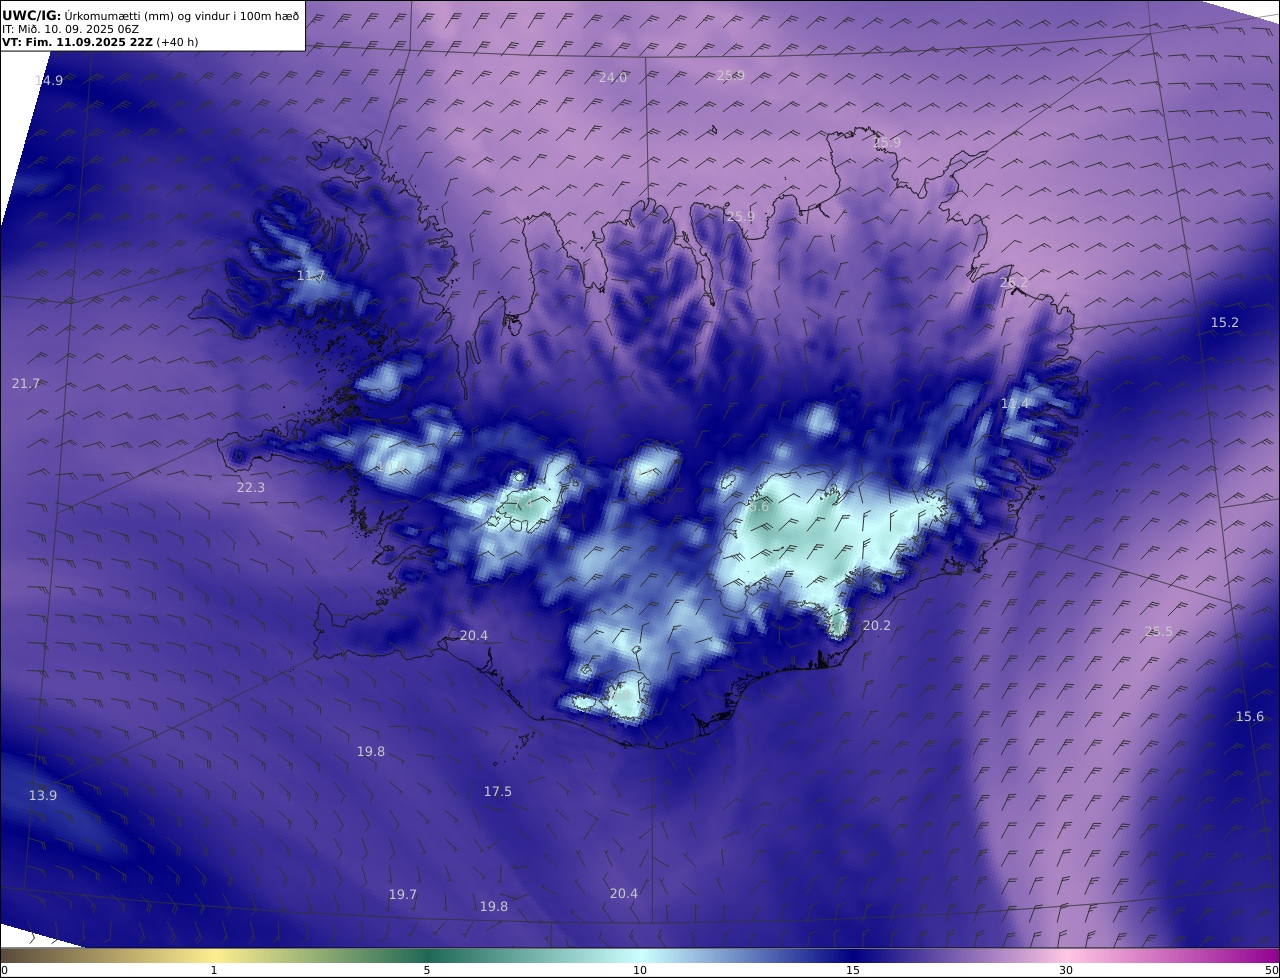Click the 50 label on the color scale
1280x978 pixels.
[x=1272, y=971]
